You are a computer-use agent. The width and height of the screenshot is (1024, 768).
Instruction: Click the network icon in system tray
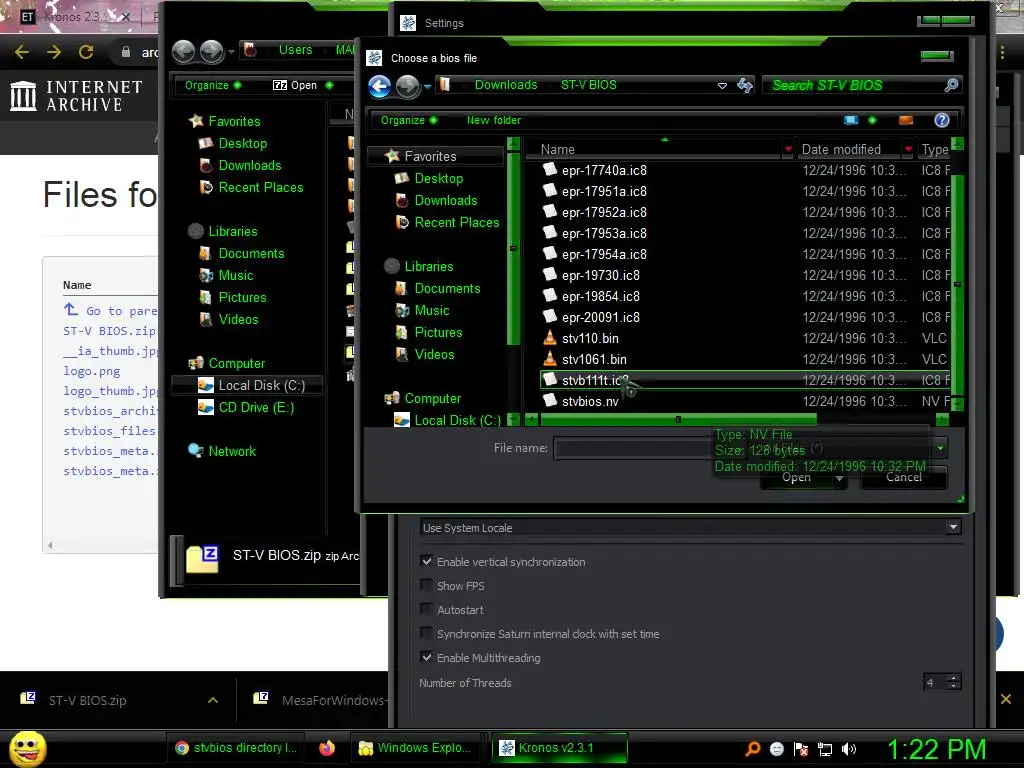coord(825,749)
